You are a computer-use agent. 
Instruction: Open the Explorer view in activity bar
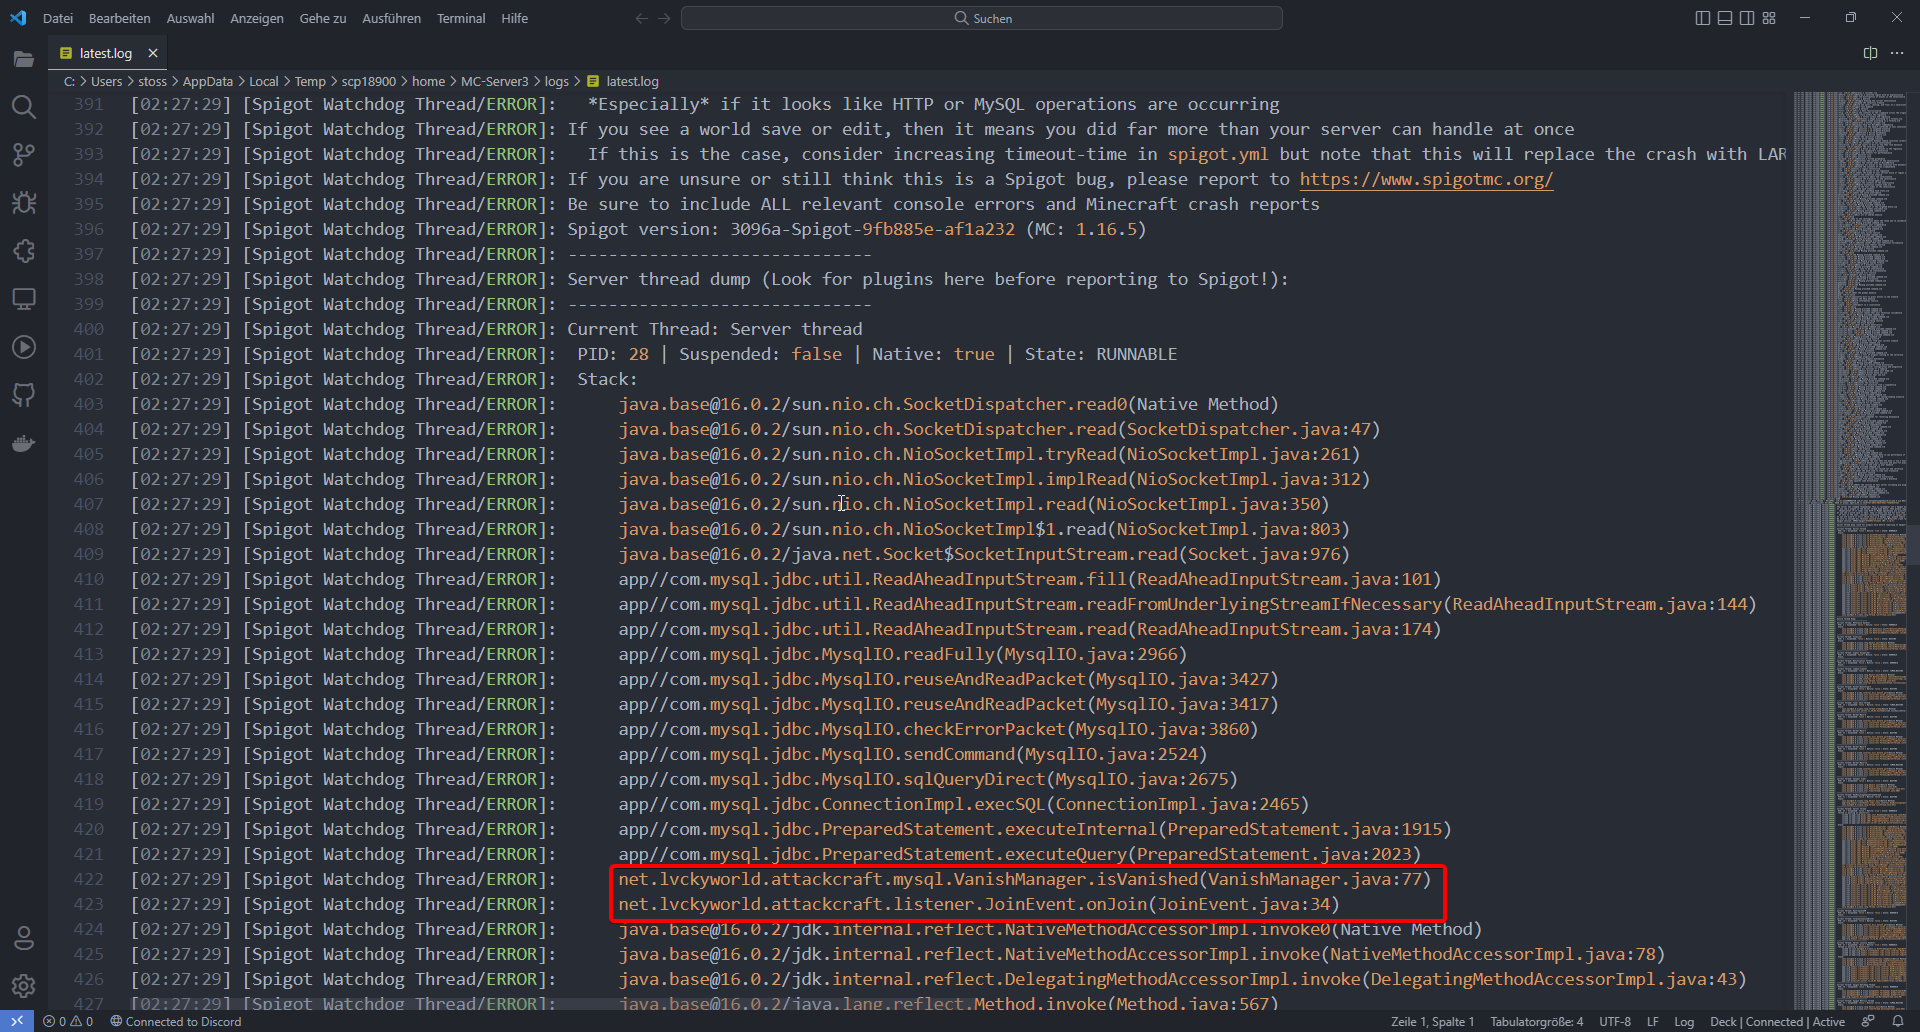[24, 59]
